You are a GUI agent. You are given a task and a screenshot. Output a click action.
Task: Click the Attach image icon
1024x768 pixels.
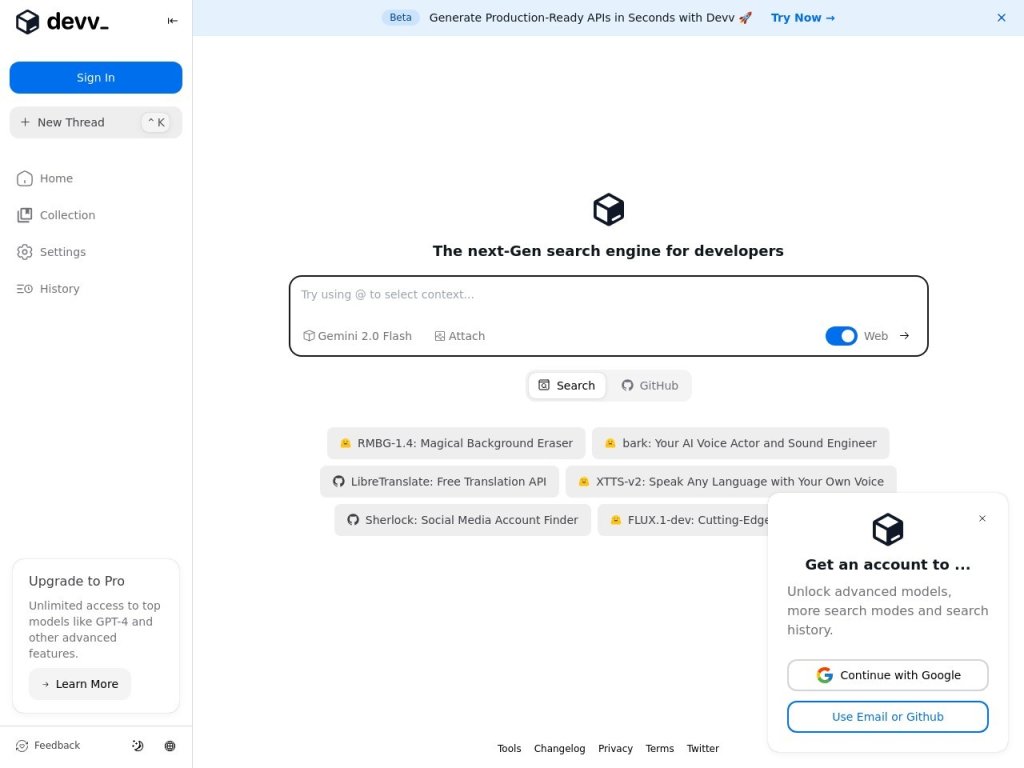(440, 336)
